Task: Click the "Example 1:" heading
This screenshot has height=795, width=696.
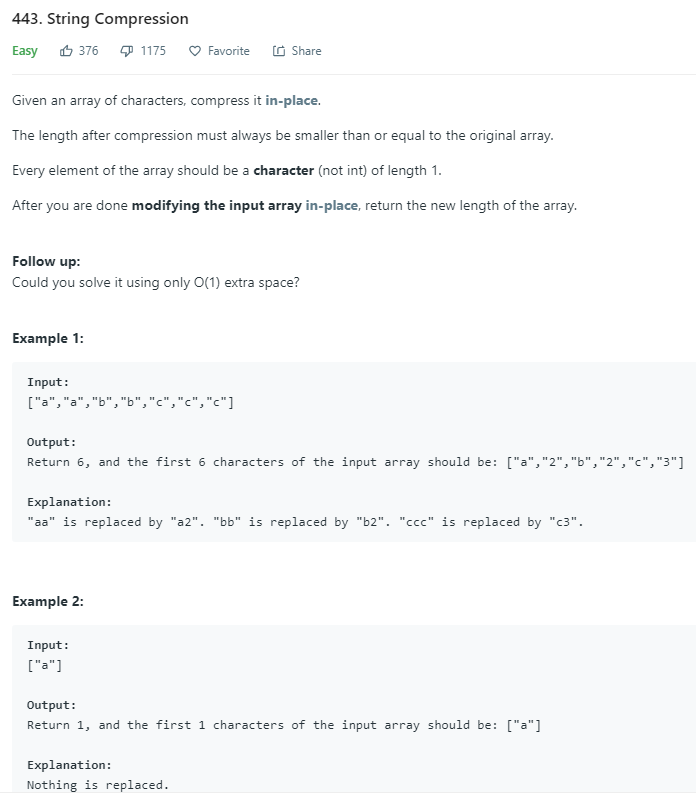Action: [48, 338]
